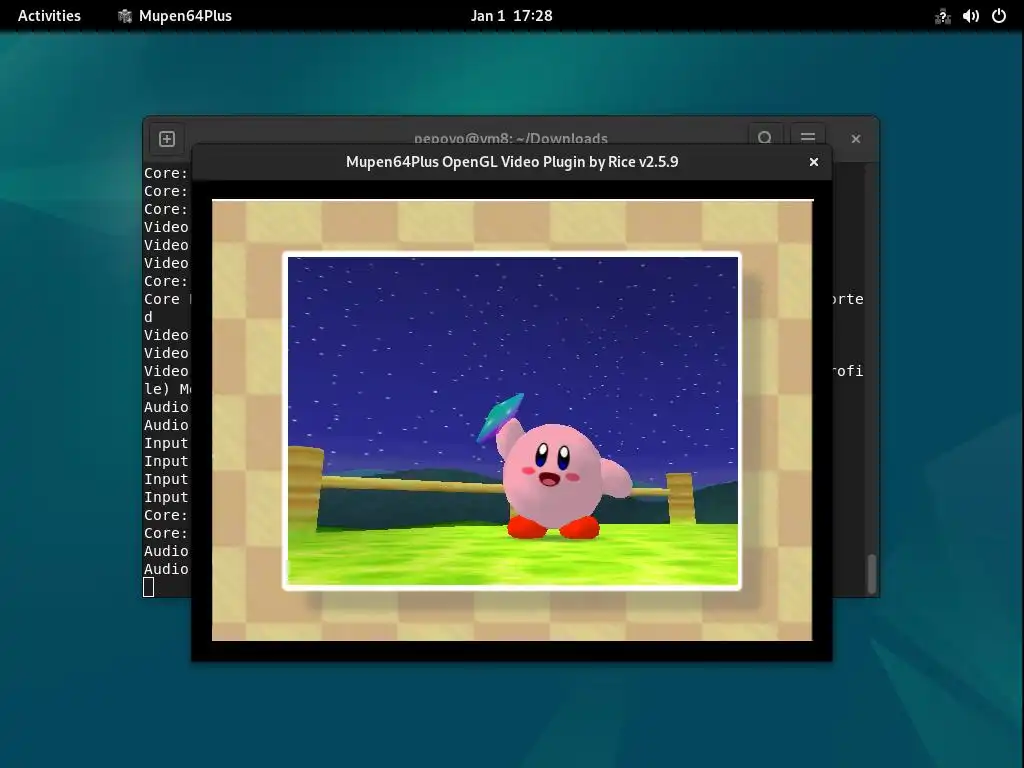Open the Activities overview
The image size is (1024, 768).
click(x=49, y=16)
